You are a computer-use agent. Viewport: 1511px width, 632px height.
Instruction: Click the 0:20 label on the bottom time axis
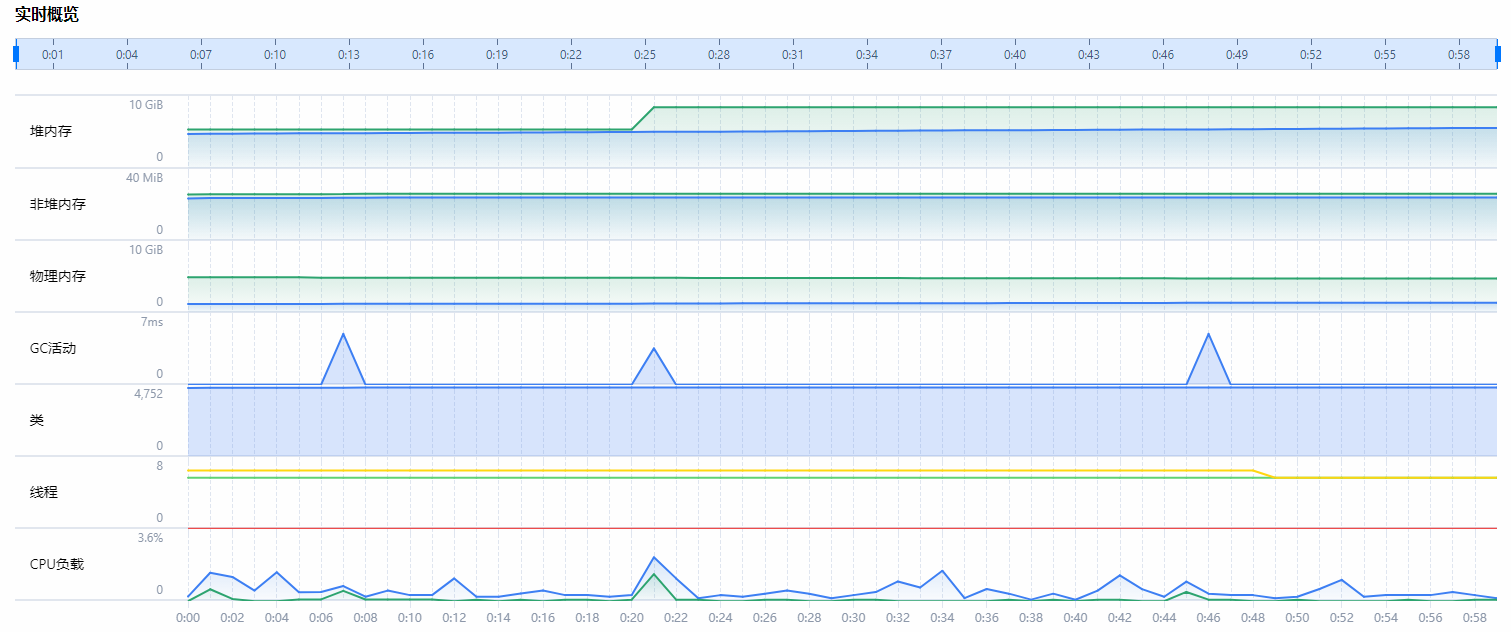(x=631, y=619)
